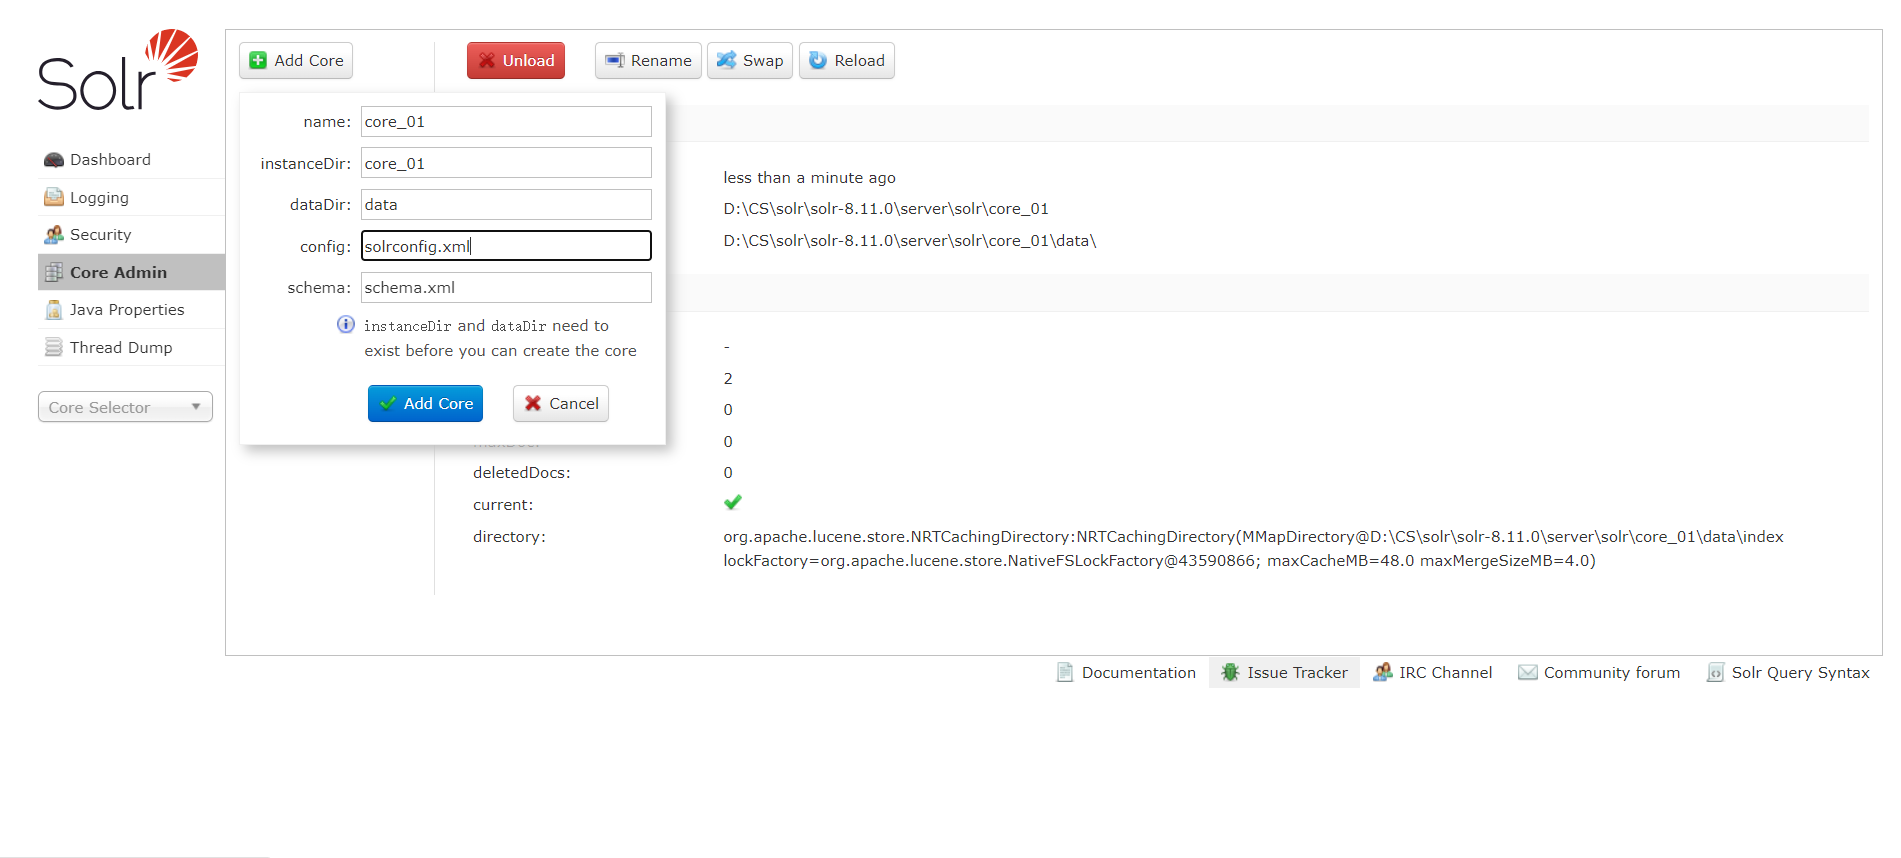Click the schema input field
Image resolution: width=1901 pixels, height=858 pixels.
506,287
